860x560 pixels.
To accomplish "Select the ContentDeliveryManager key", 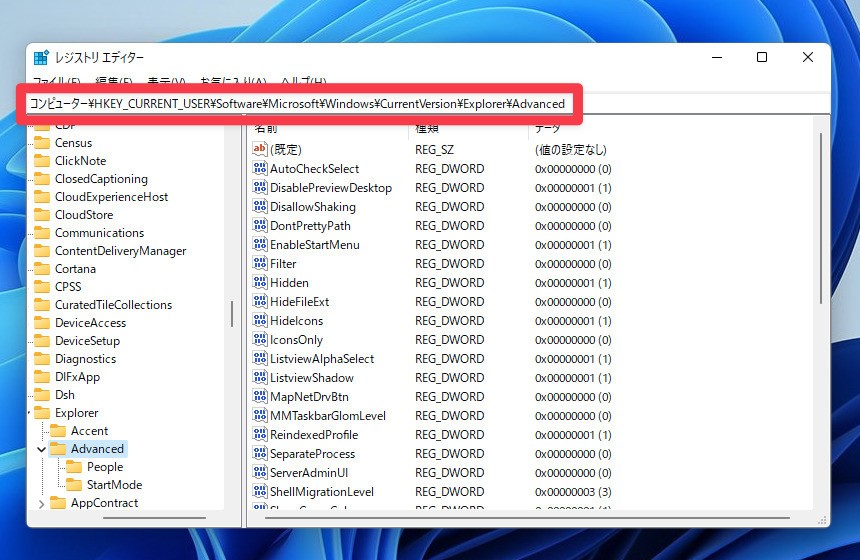I will [121, 251].
